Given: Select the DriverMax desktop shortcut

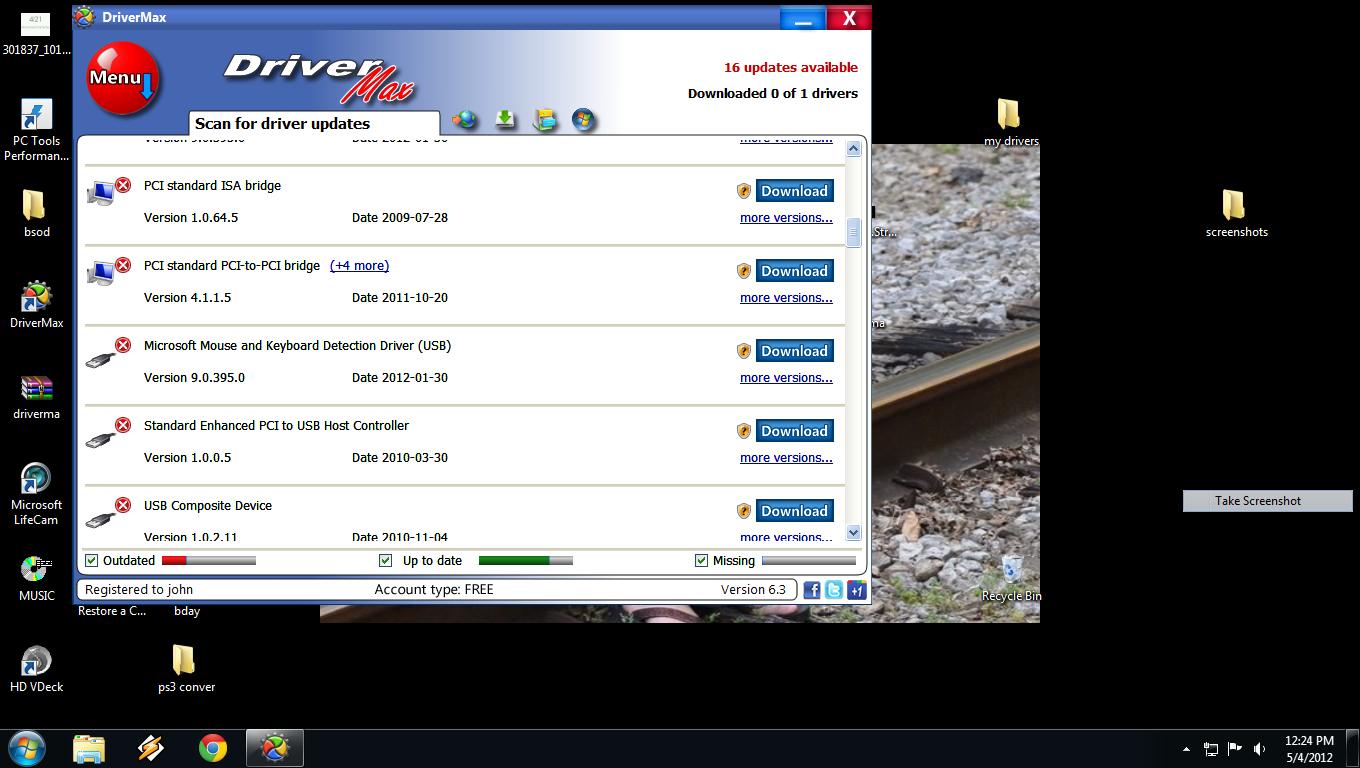Looking at the screenshot, I should [x=36, y=304].
